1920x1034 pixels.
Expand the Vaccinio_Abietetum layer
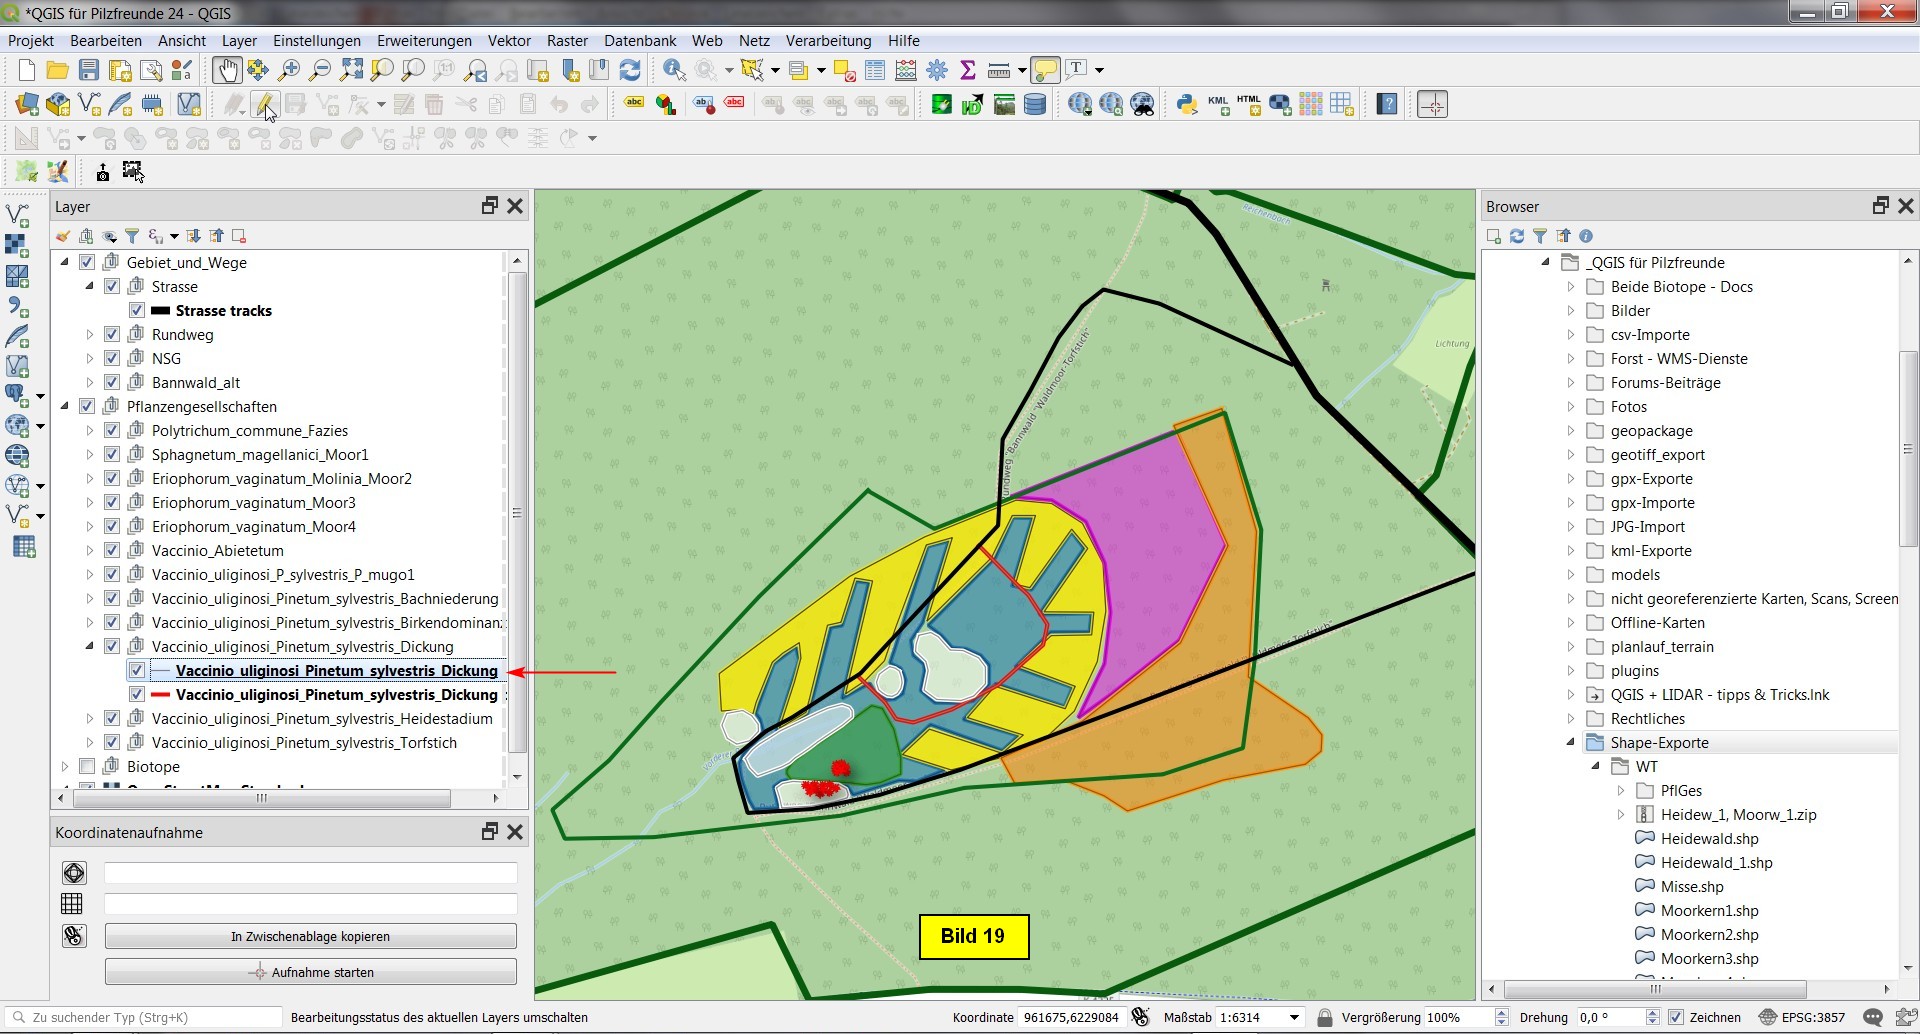pyautogui.click(x=90, y=551)
